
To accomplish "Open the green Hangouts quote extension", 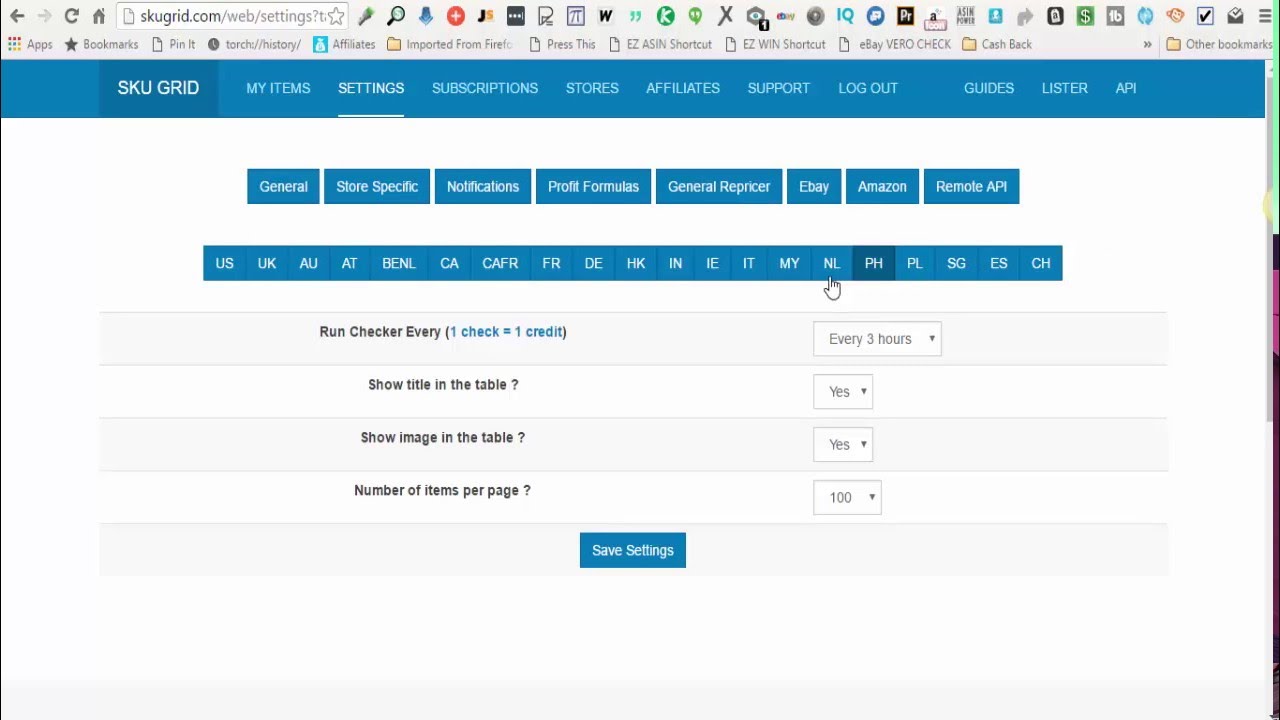I will pyautogui.click(x=696, y=16).
